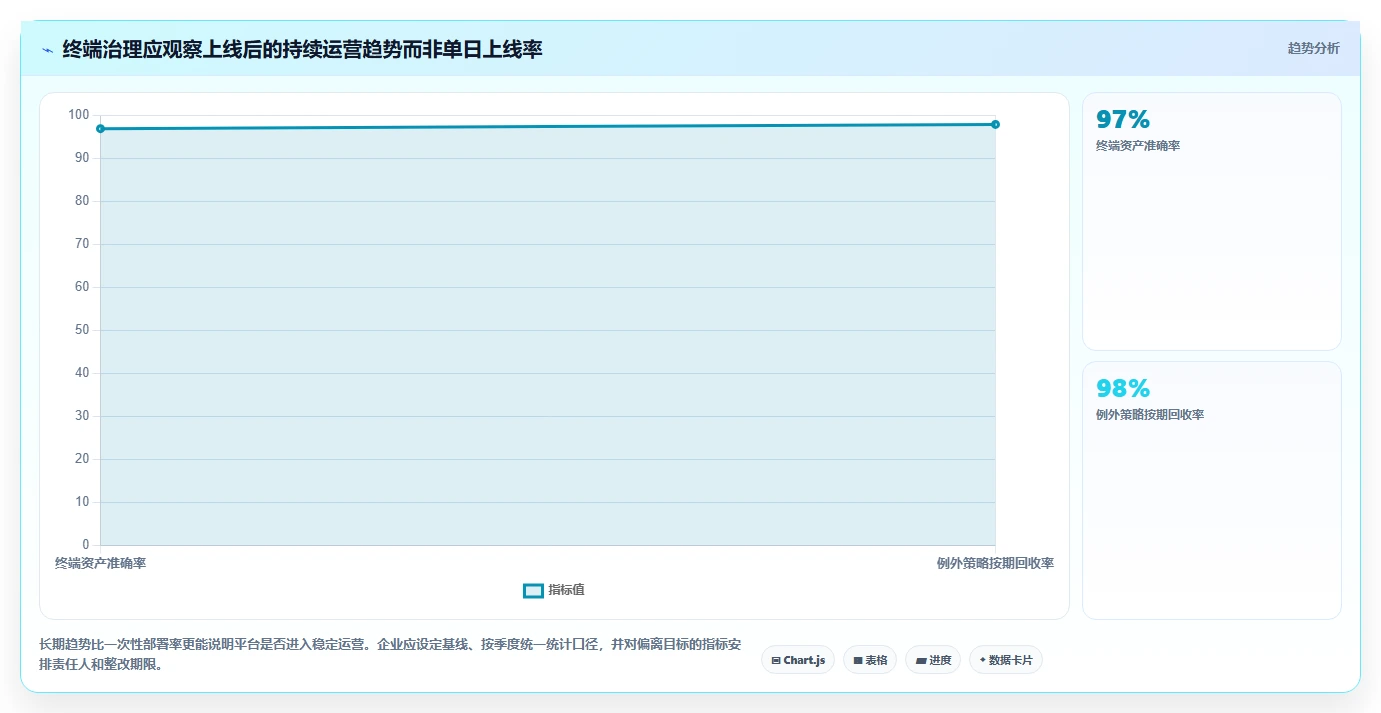Click the 指标值 legend color box

point(533,591)
